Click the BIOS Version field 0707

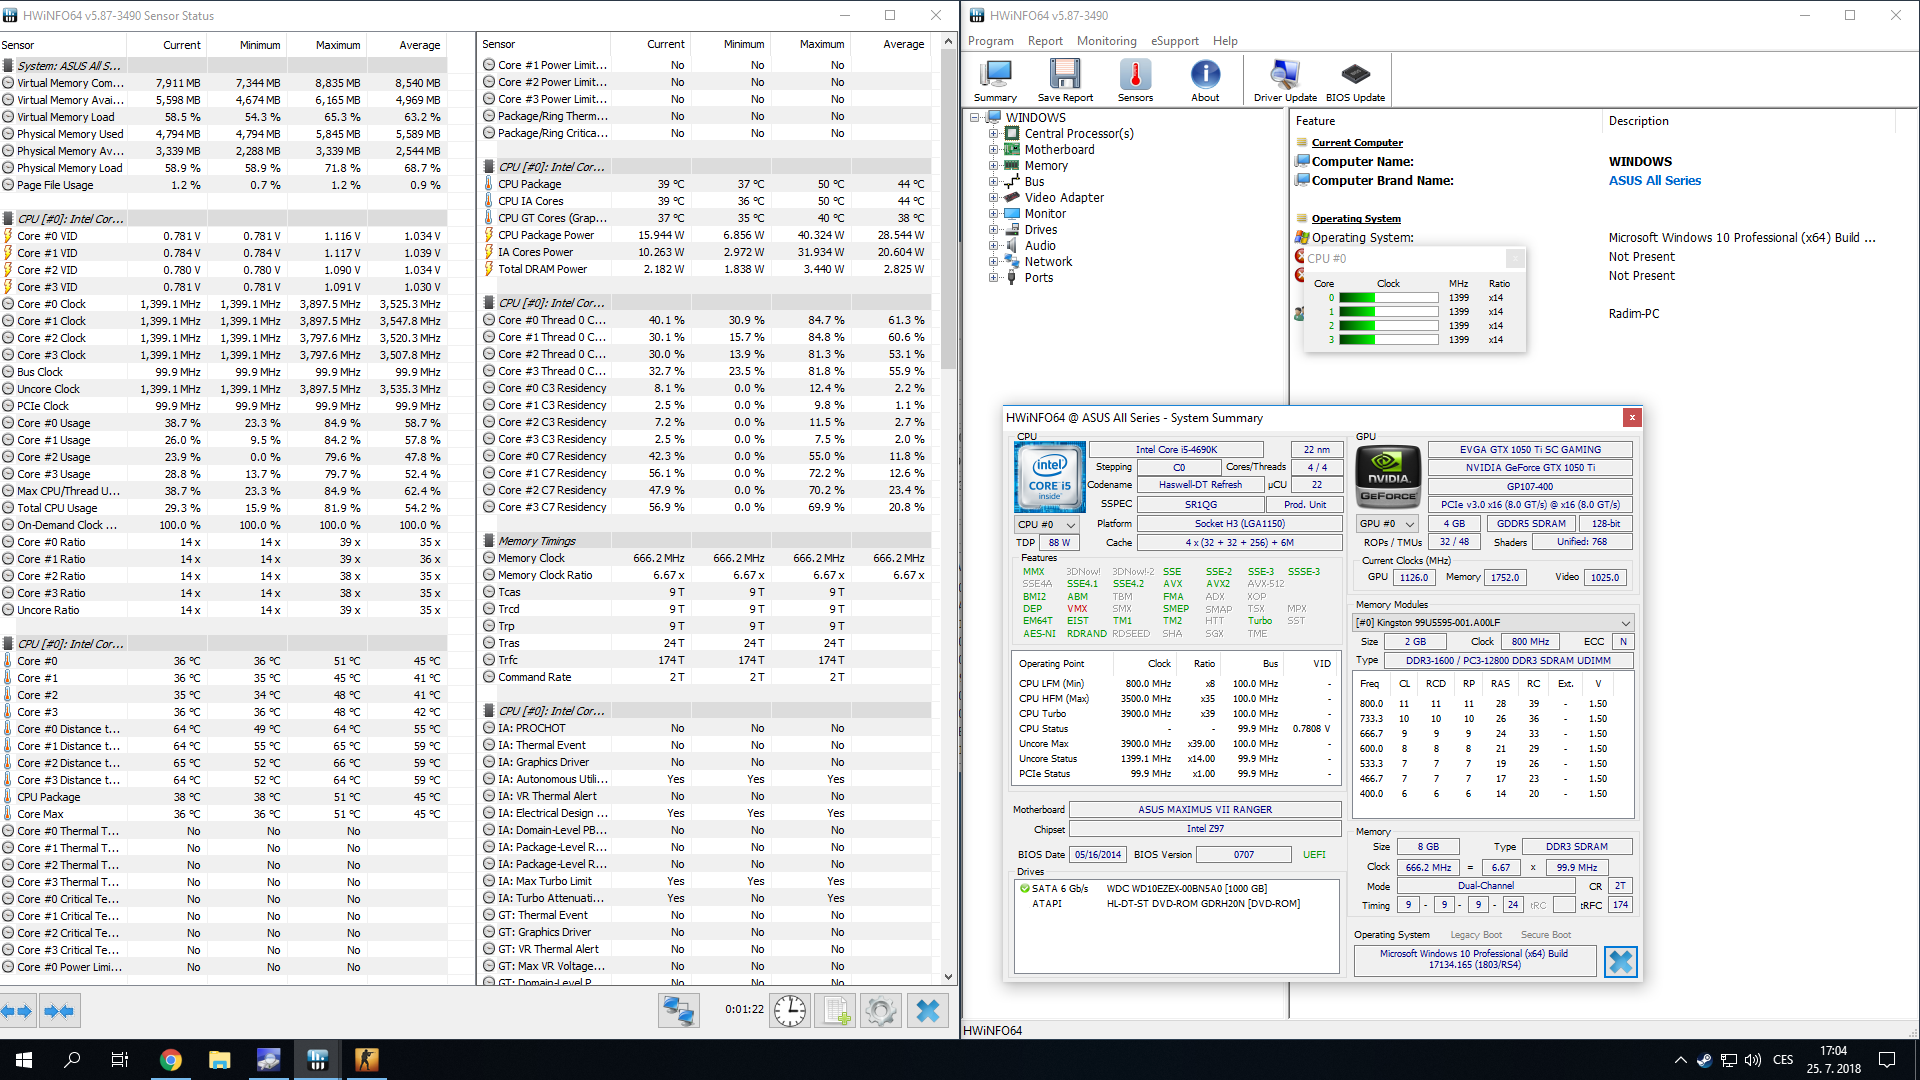[1243, 855]
